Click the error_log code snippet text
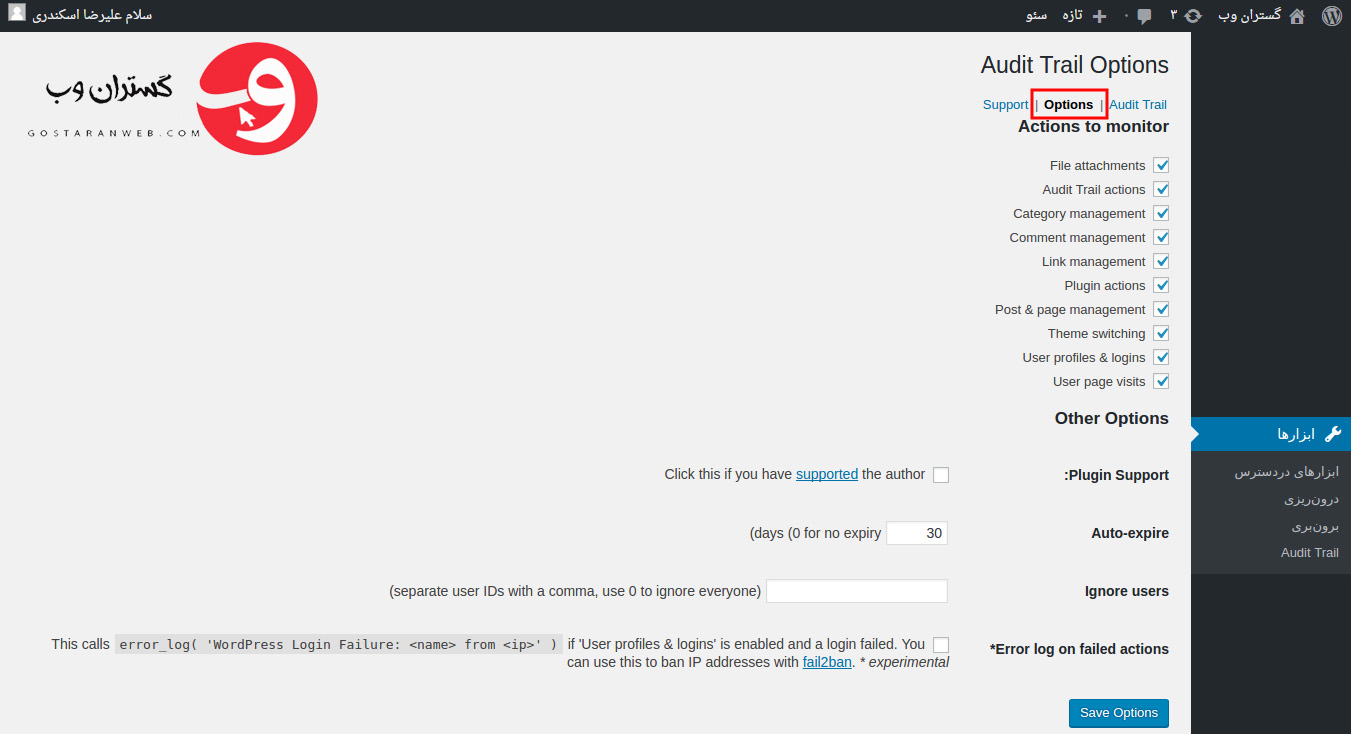The image size is (1351, 734). click(338, 645)
